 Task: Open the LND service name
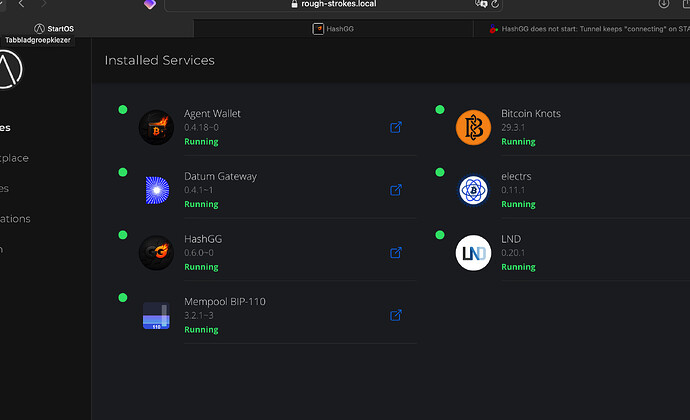click(x=511, y=239)
